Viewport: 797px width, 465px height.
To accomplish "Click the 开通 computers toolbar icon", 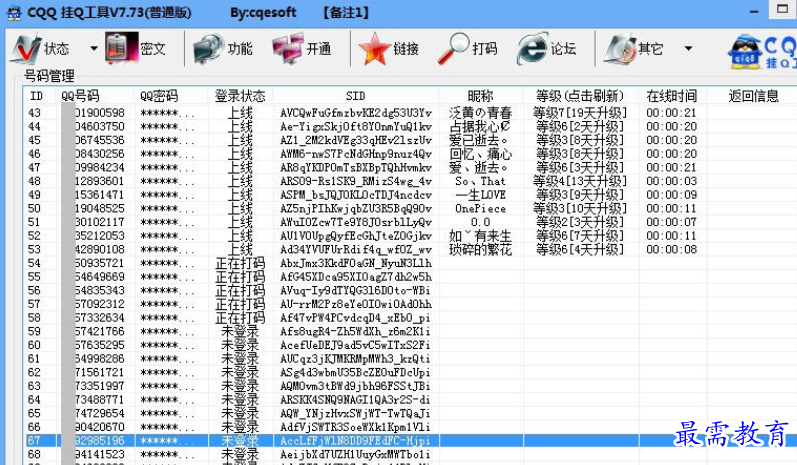I will (x=288, y=49).
